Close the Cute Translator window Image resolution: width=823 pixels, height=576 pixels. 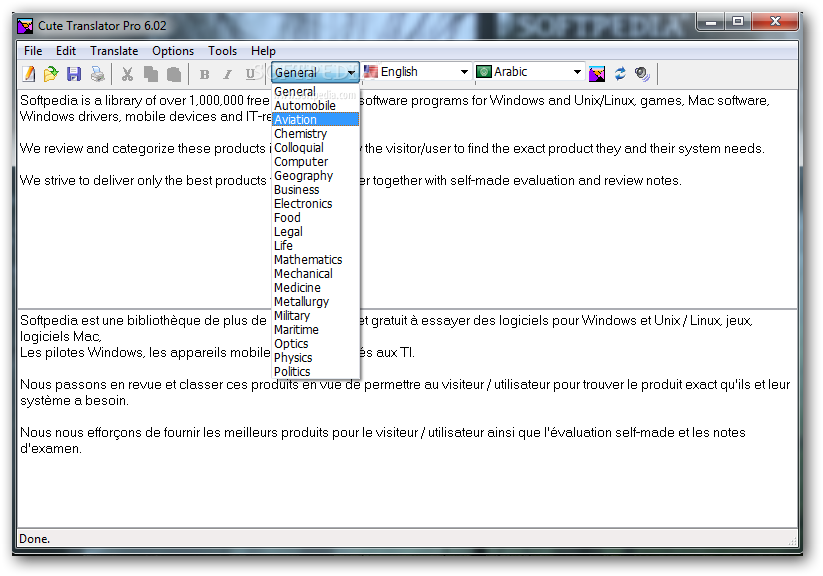click(x=775, y=22)
